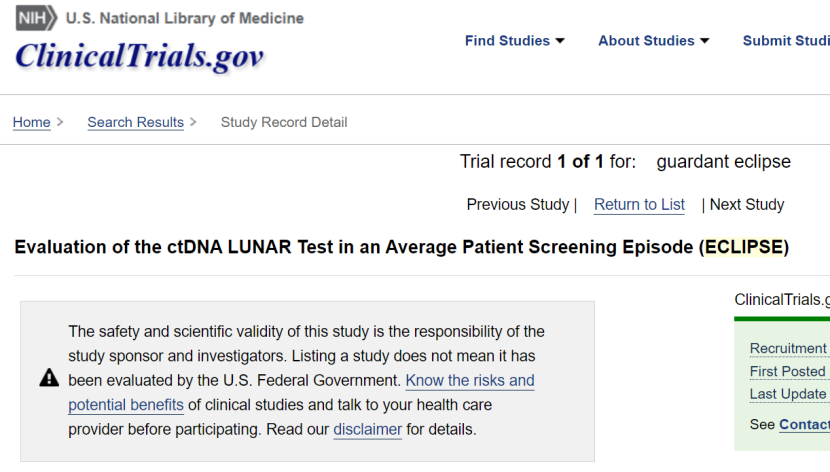Viewport: 830px width, 472px height.
Task: Open the Know the risks and link
Action: (470, 381)
